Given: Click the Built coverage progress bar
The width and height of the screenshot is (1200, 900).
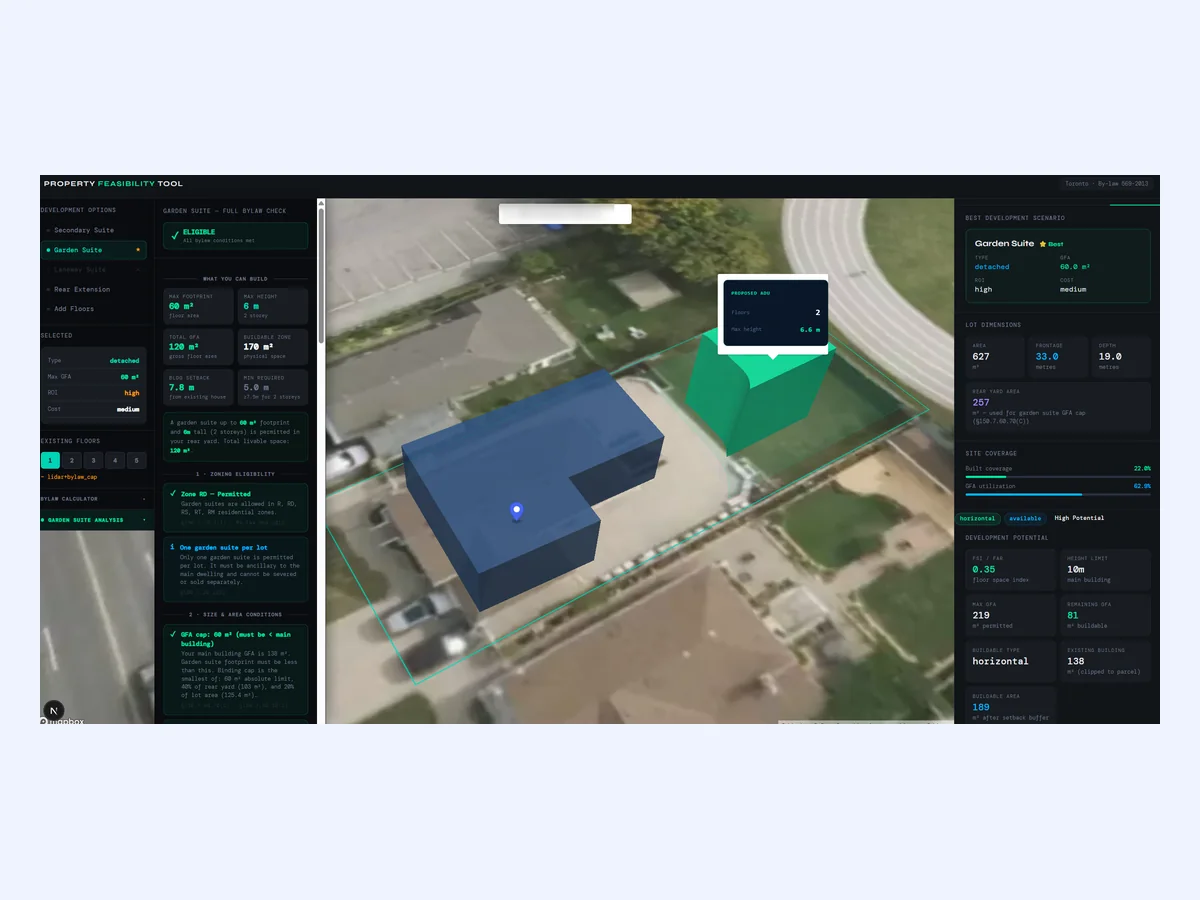Looking at the screenshot, I should click(1057, 477).
